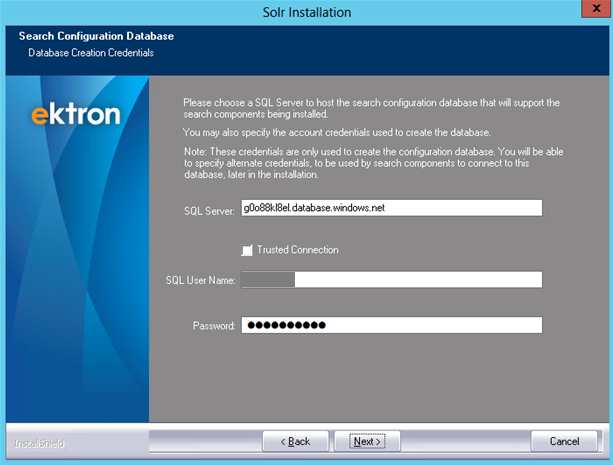613x465 pixels.
Task: Click the 'Please choose a SQL Server' paragraph
Action: [x=371, y=108]
